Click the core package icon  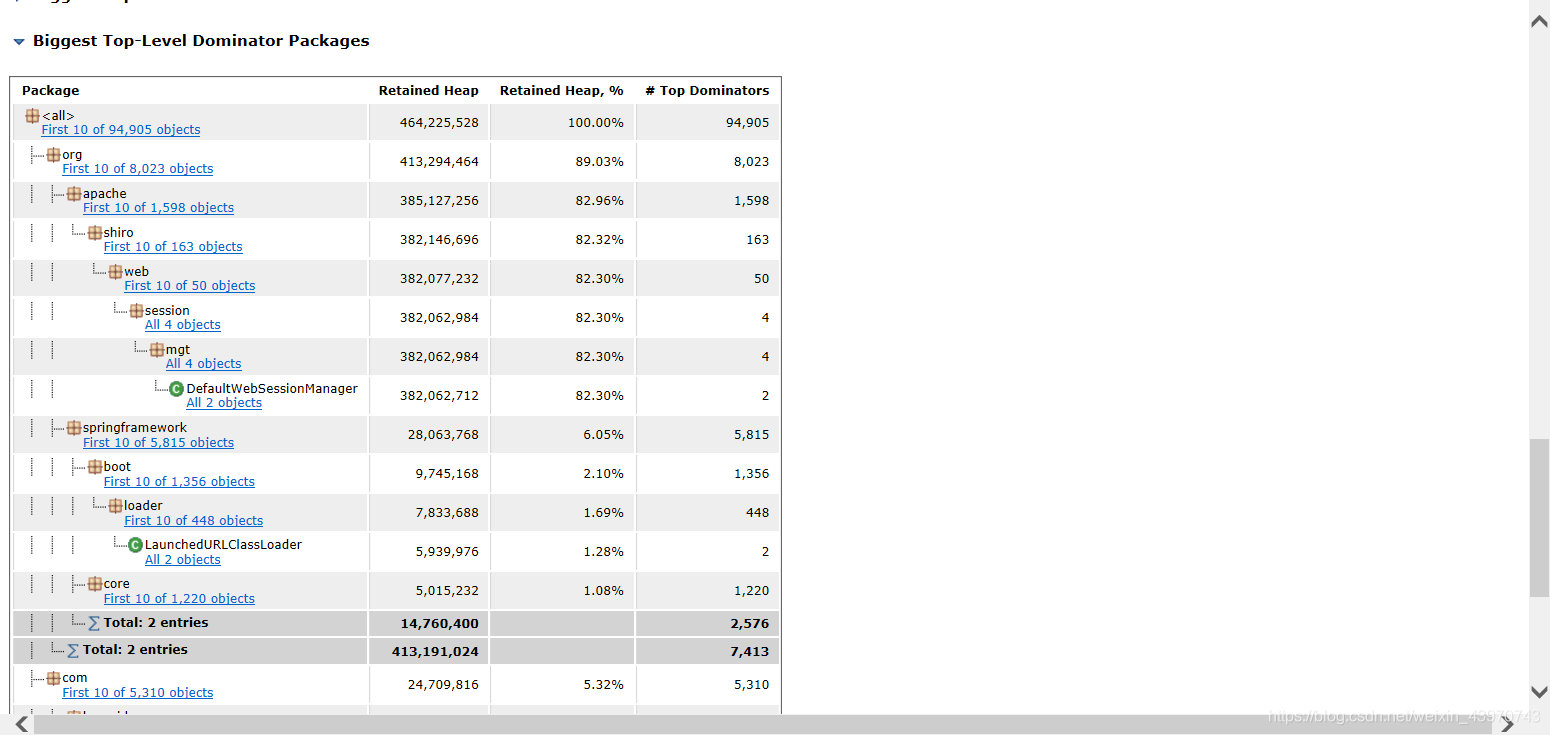[95, 584]
